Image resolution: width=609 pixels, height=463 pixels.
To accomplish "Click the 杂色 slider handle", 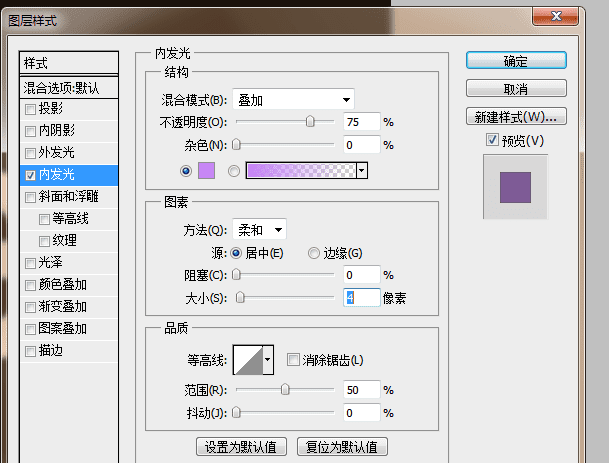I will coord(236,144).
